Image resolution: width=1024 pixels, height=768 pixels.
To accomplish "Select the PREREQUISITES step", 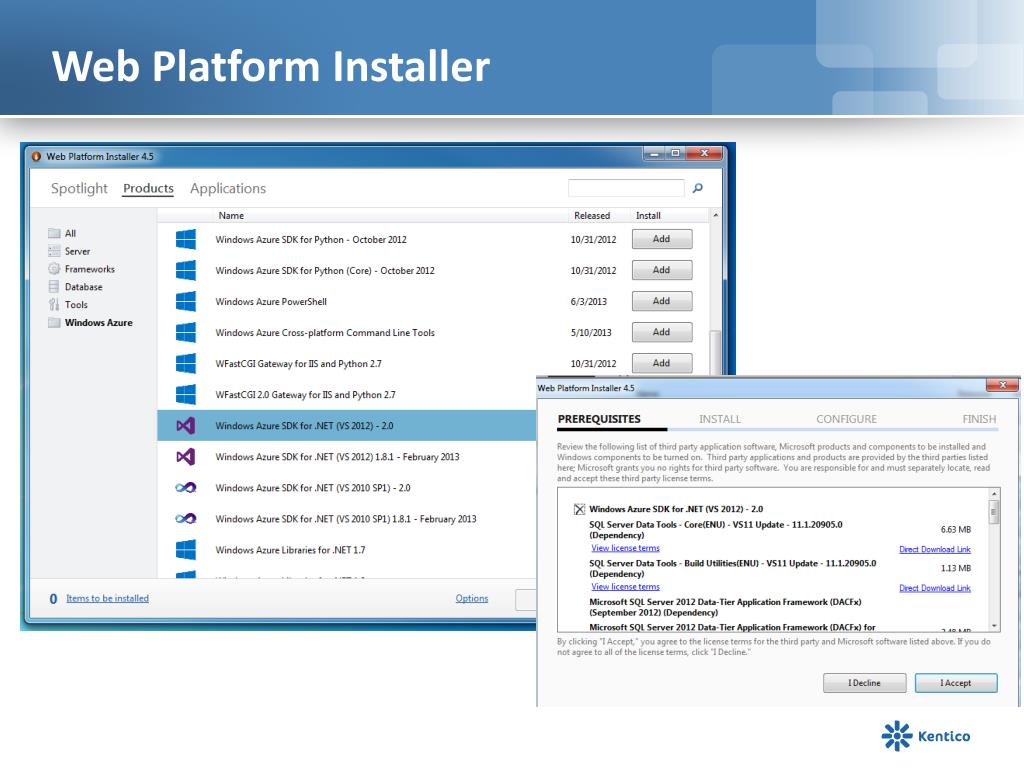I will click(x=599, y=419).
